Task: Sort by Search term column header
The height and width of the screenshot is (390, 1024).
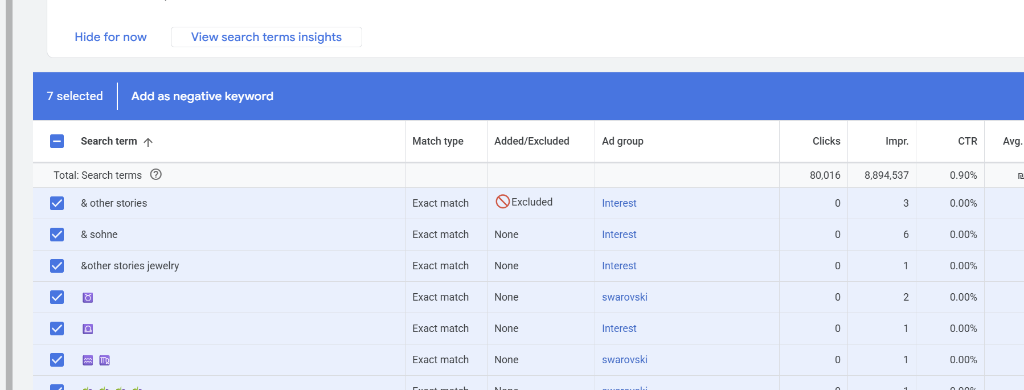Action: click(x=108, y=141)
